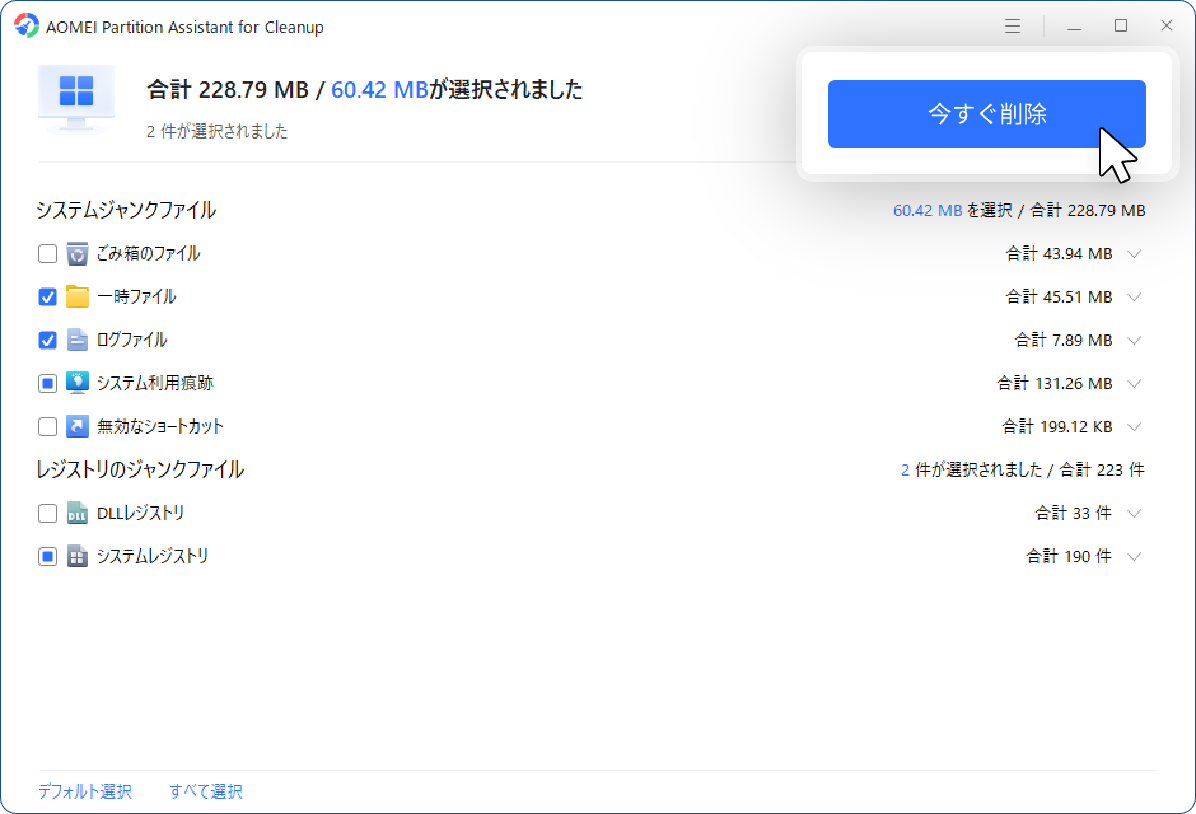Select the DLLレジストリ label
Image resolution: width=1196 pixels, height=814 pixels.
point(140,513)
